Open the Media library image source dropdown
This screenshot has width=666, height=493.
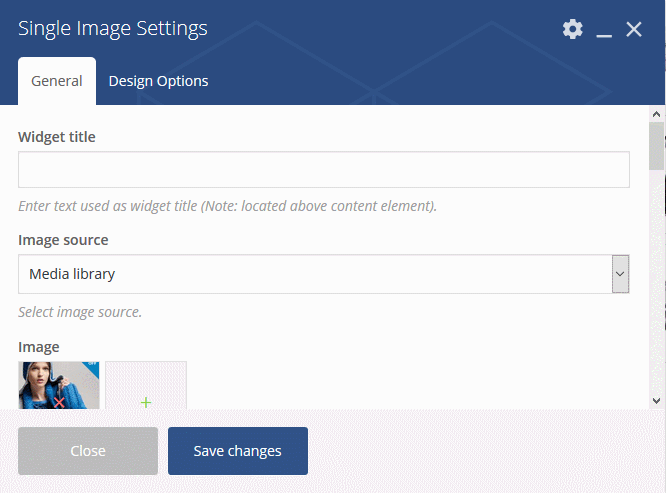[324, 274]
